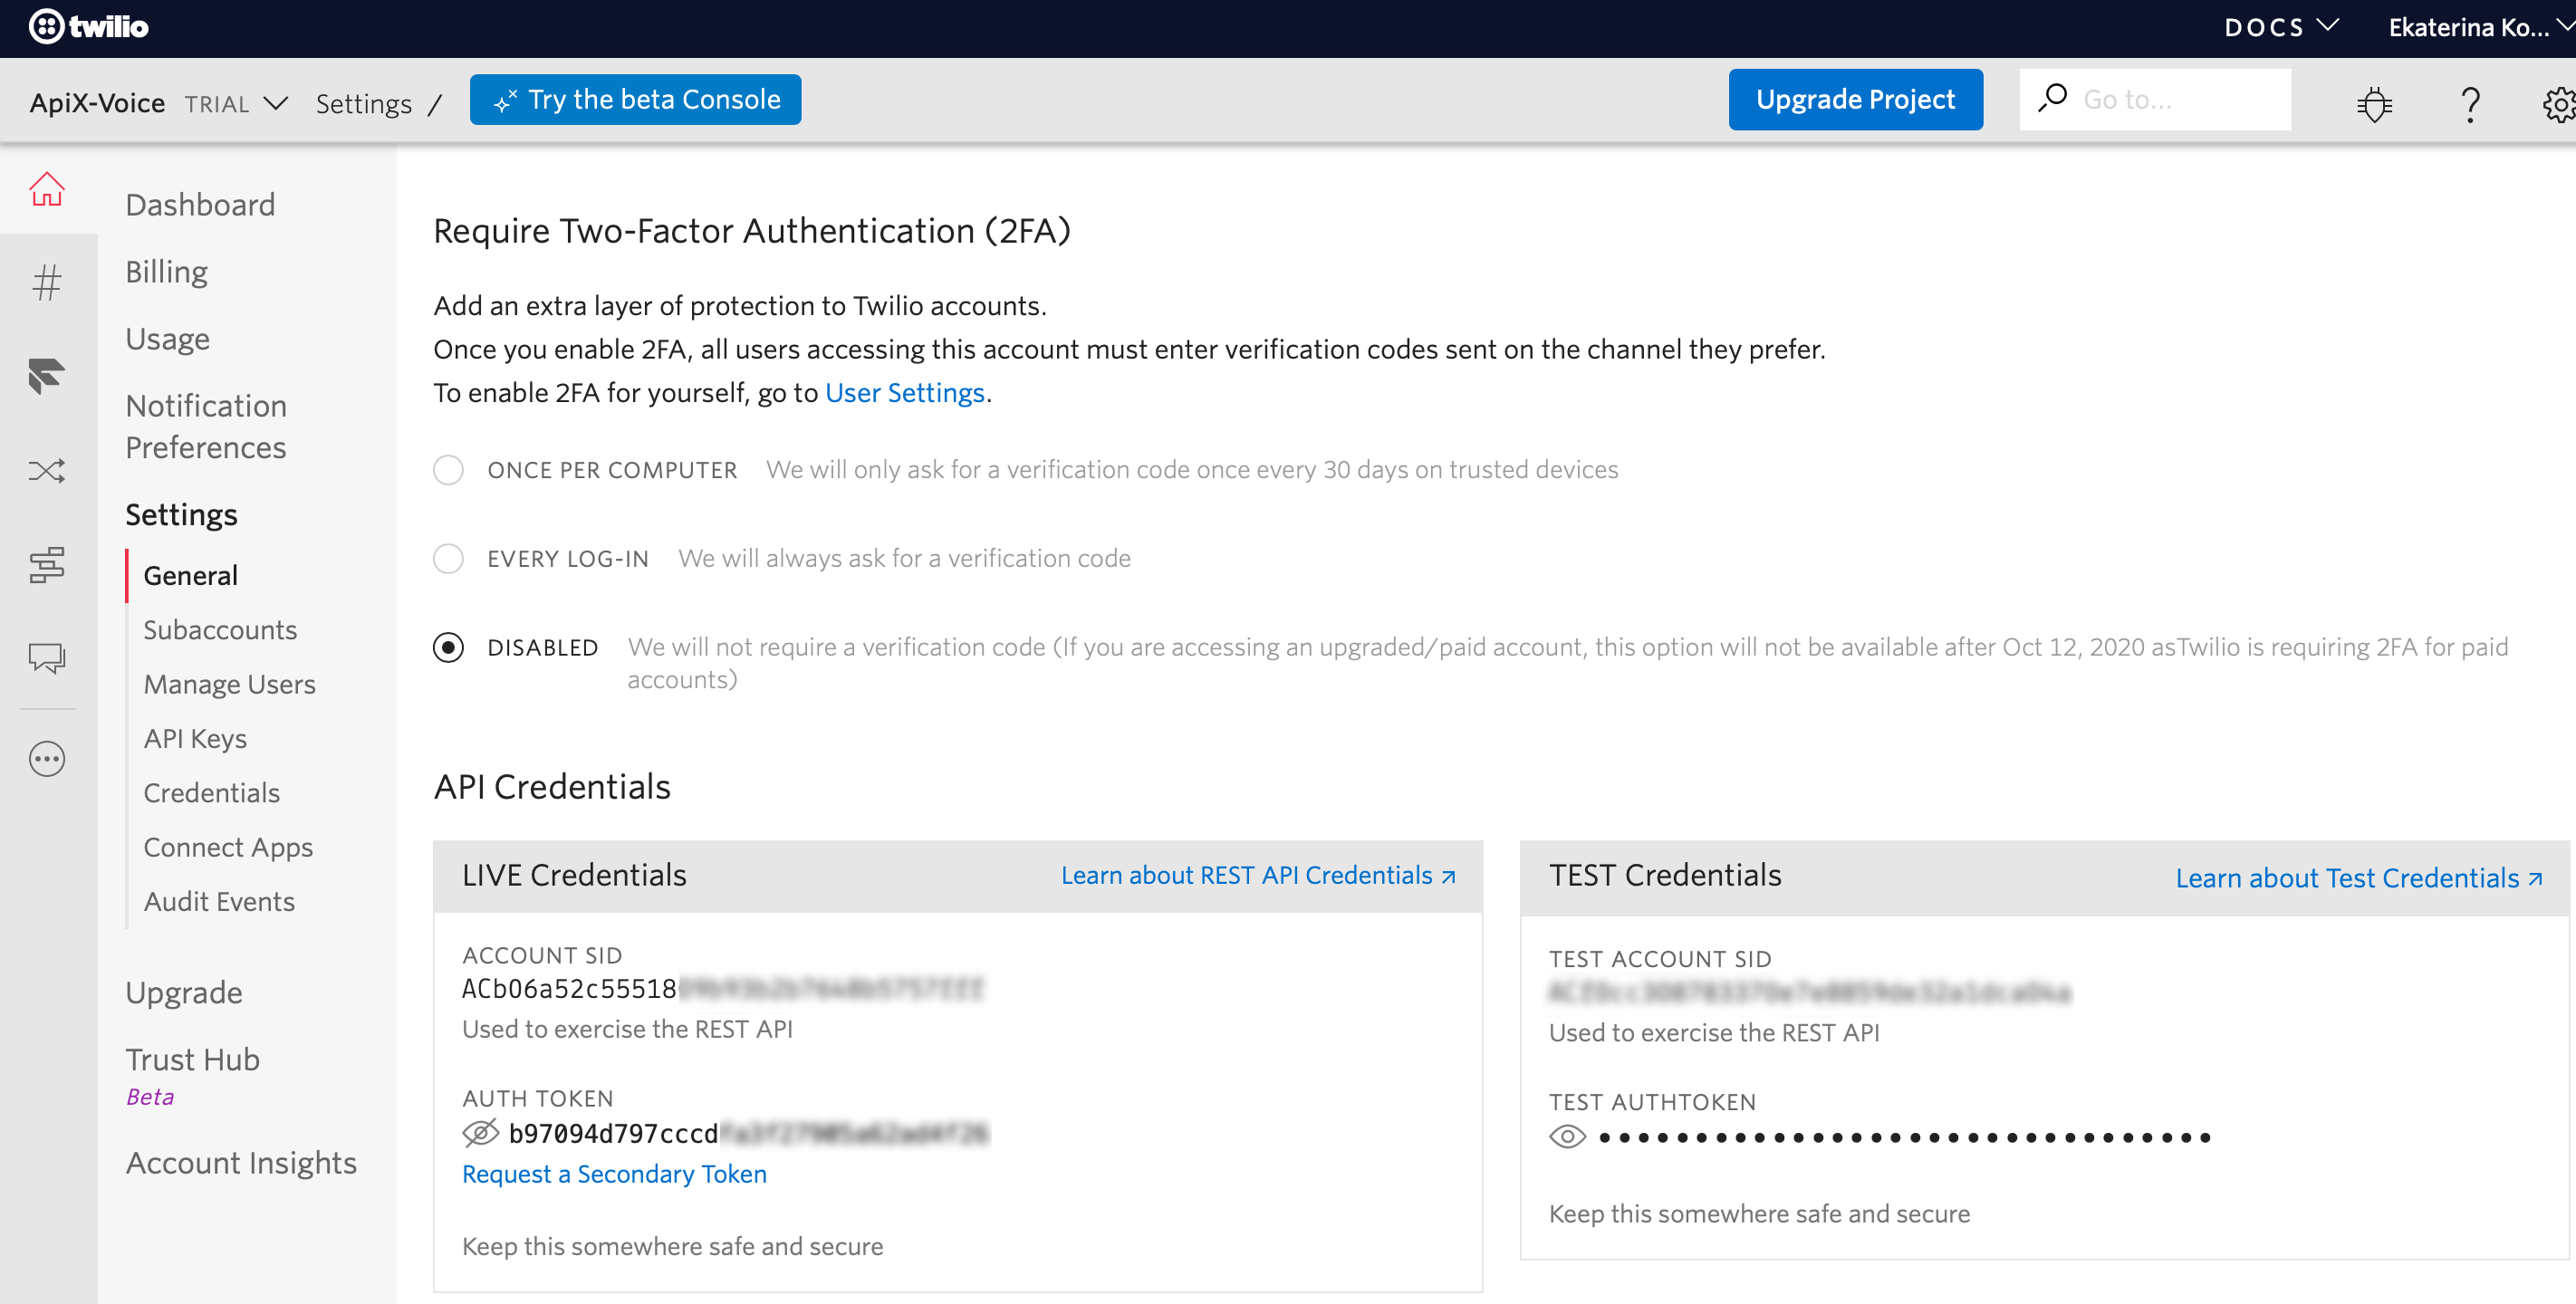Open Audit Events settings

tap(219, 902)
